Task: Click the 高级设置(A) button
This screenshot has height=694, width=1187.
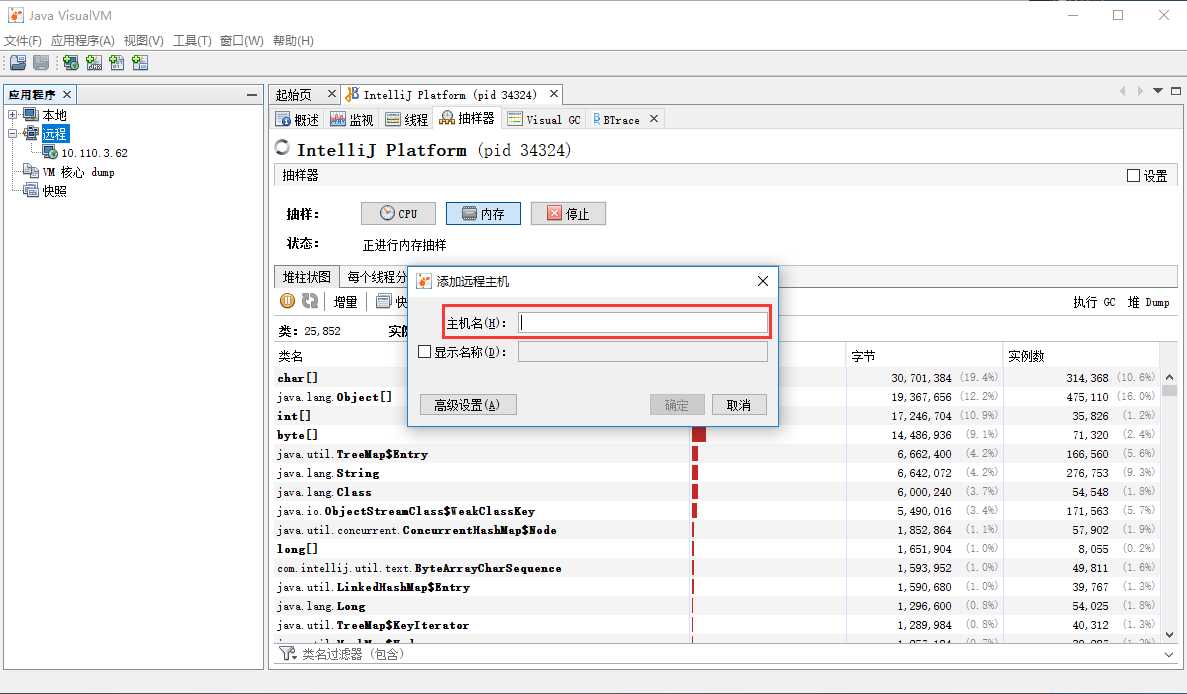Action: click(x=468, y=405)
